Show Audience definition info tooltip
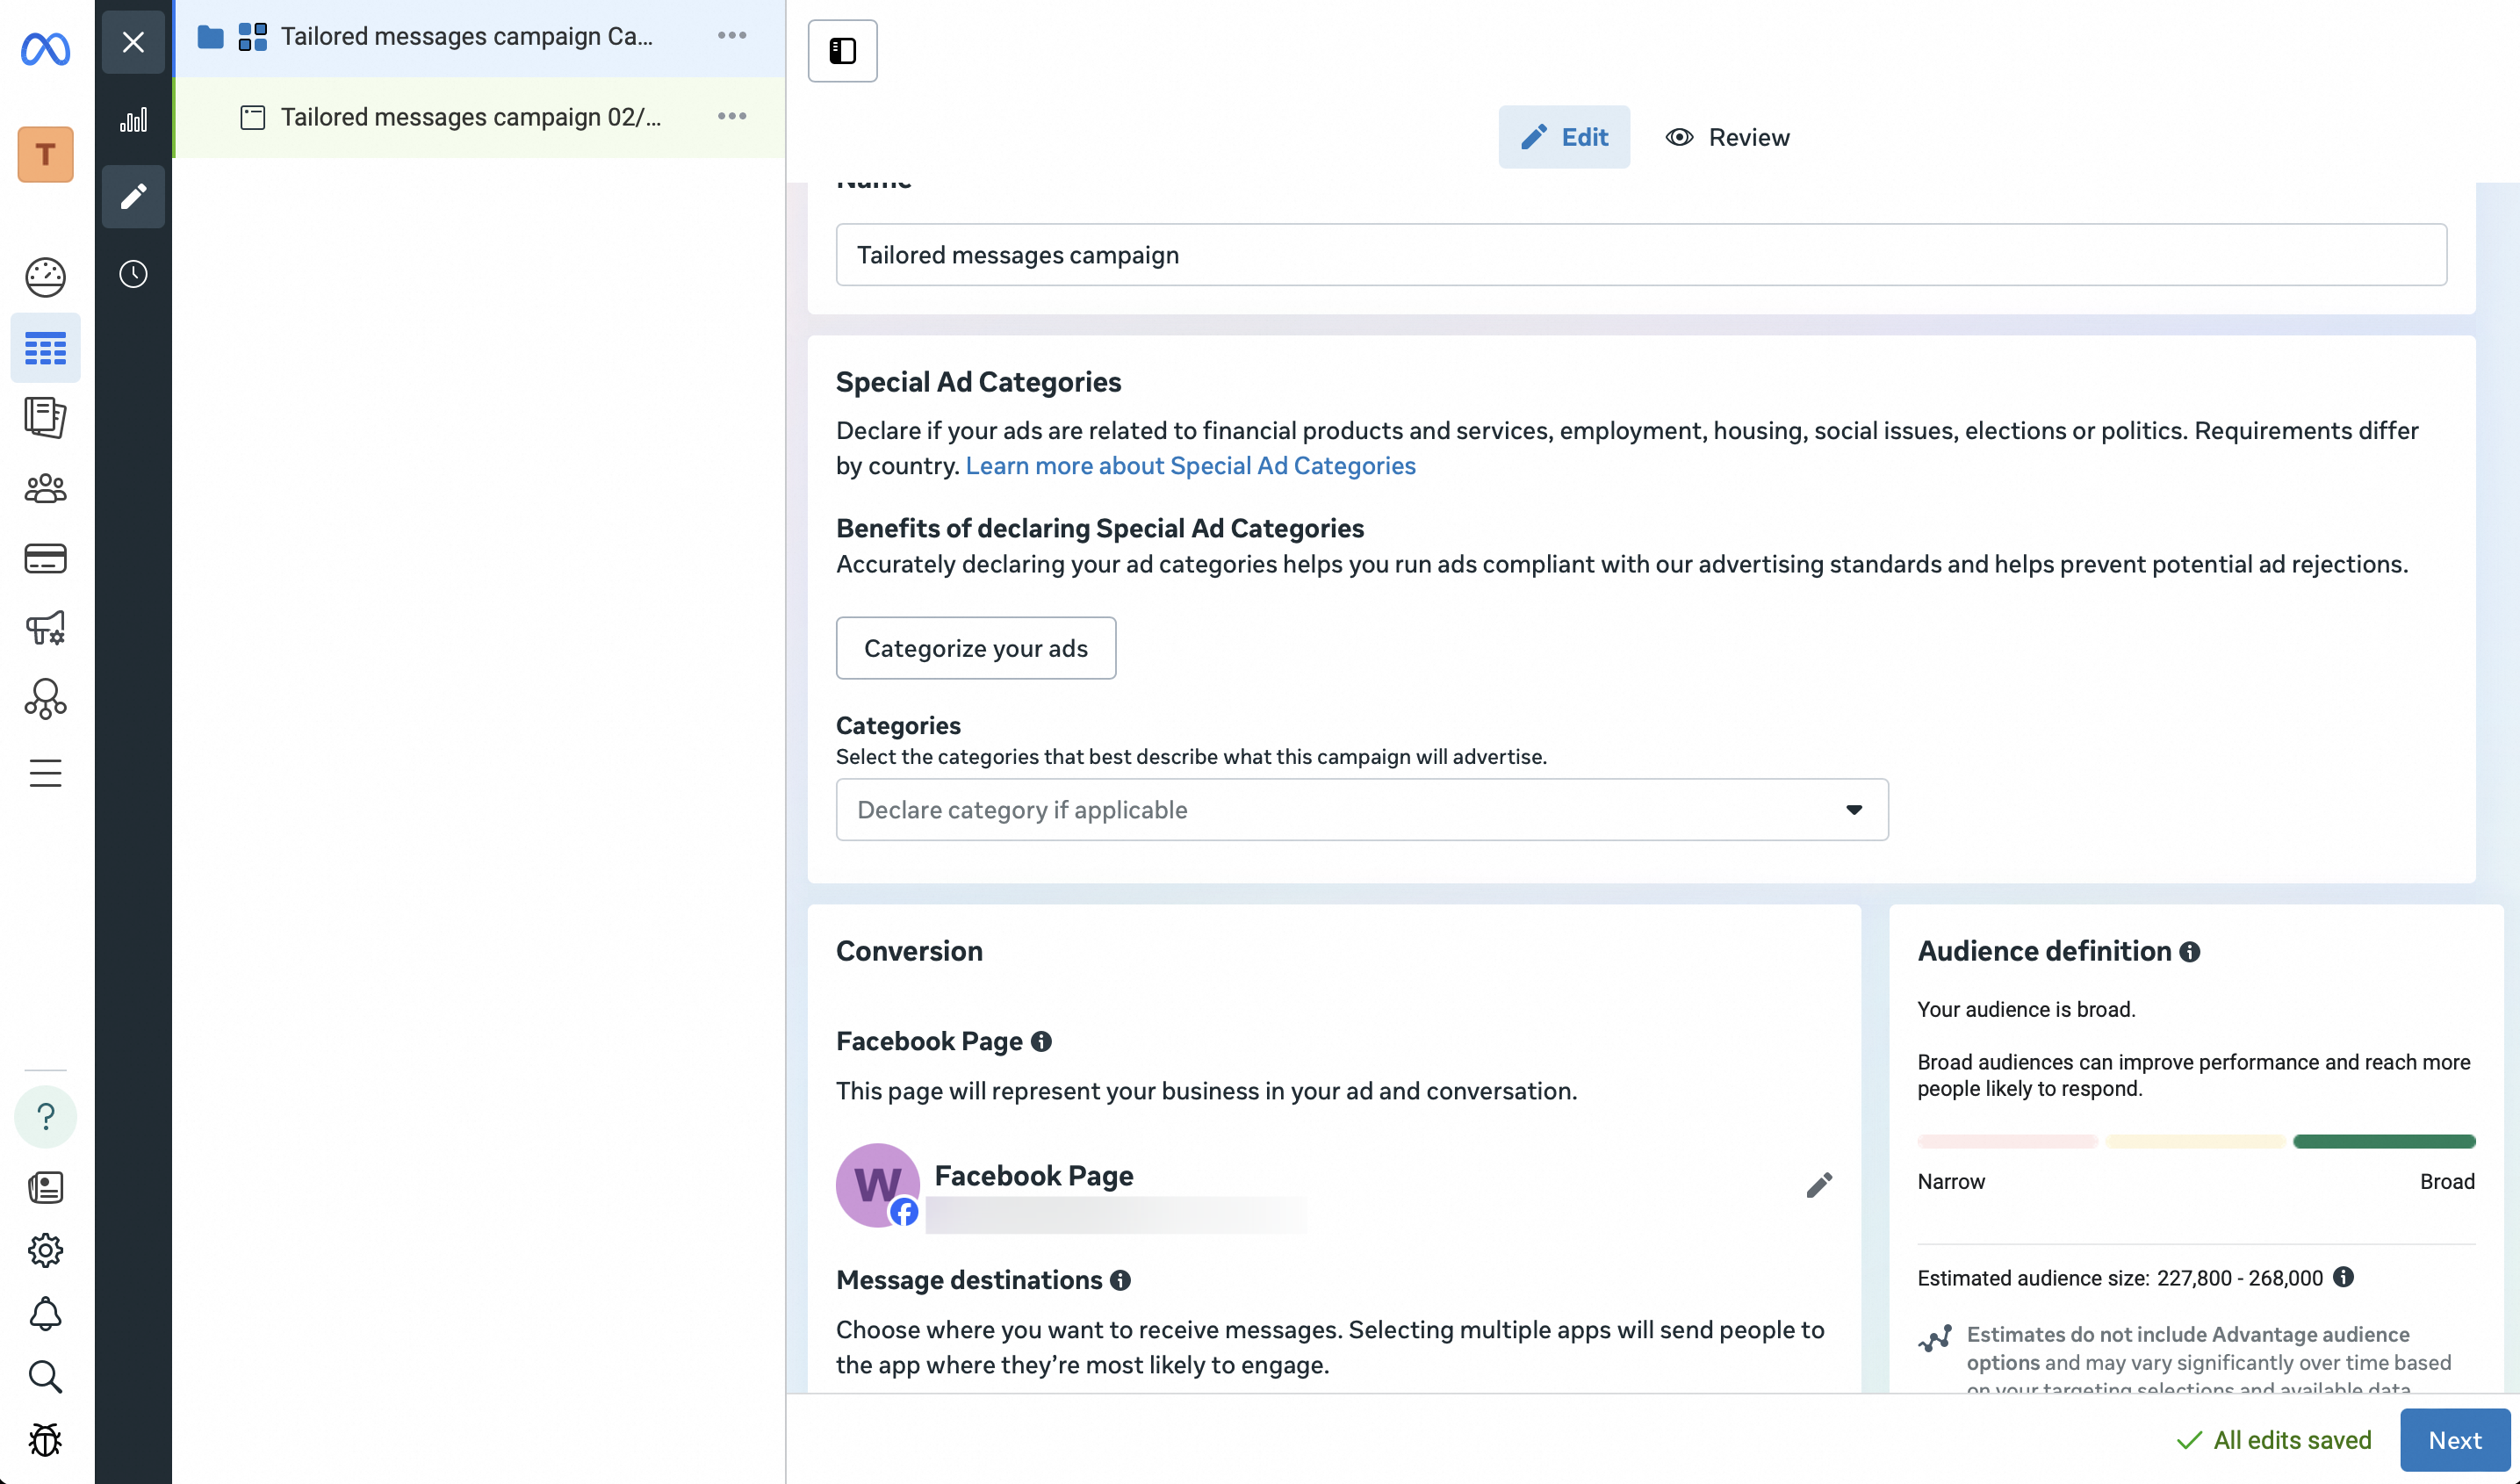2520x1484 pixels. point(2190,952)
